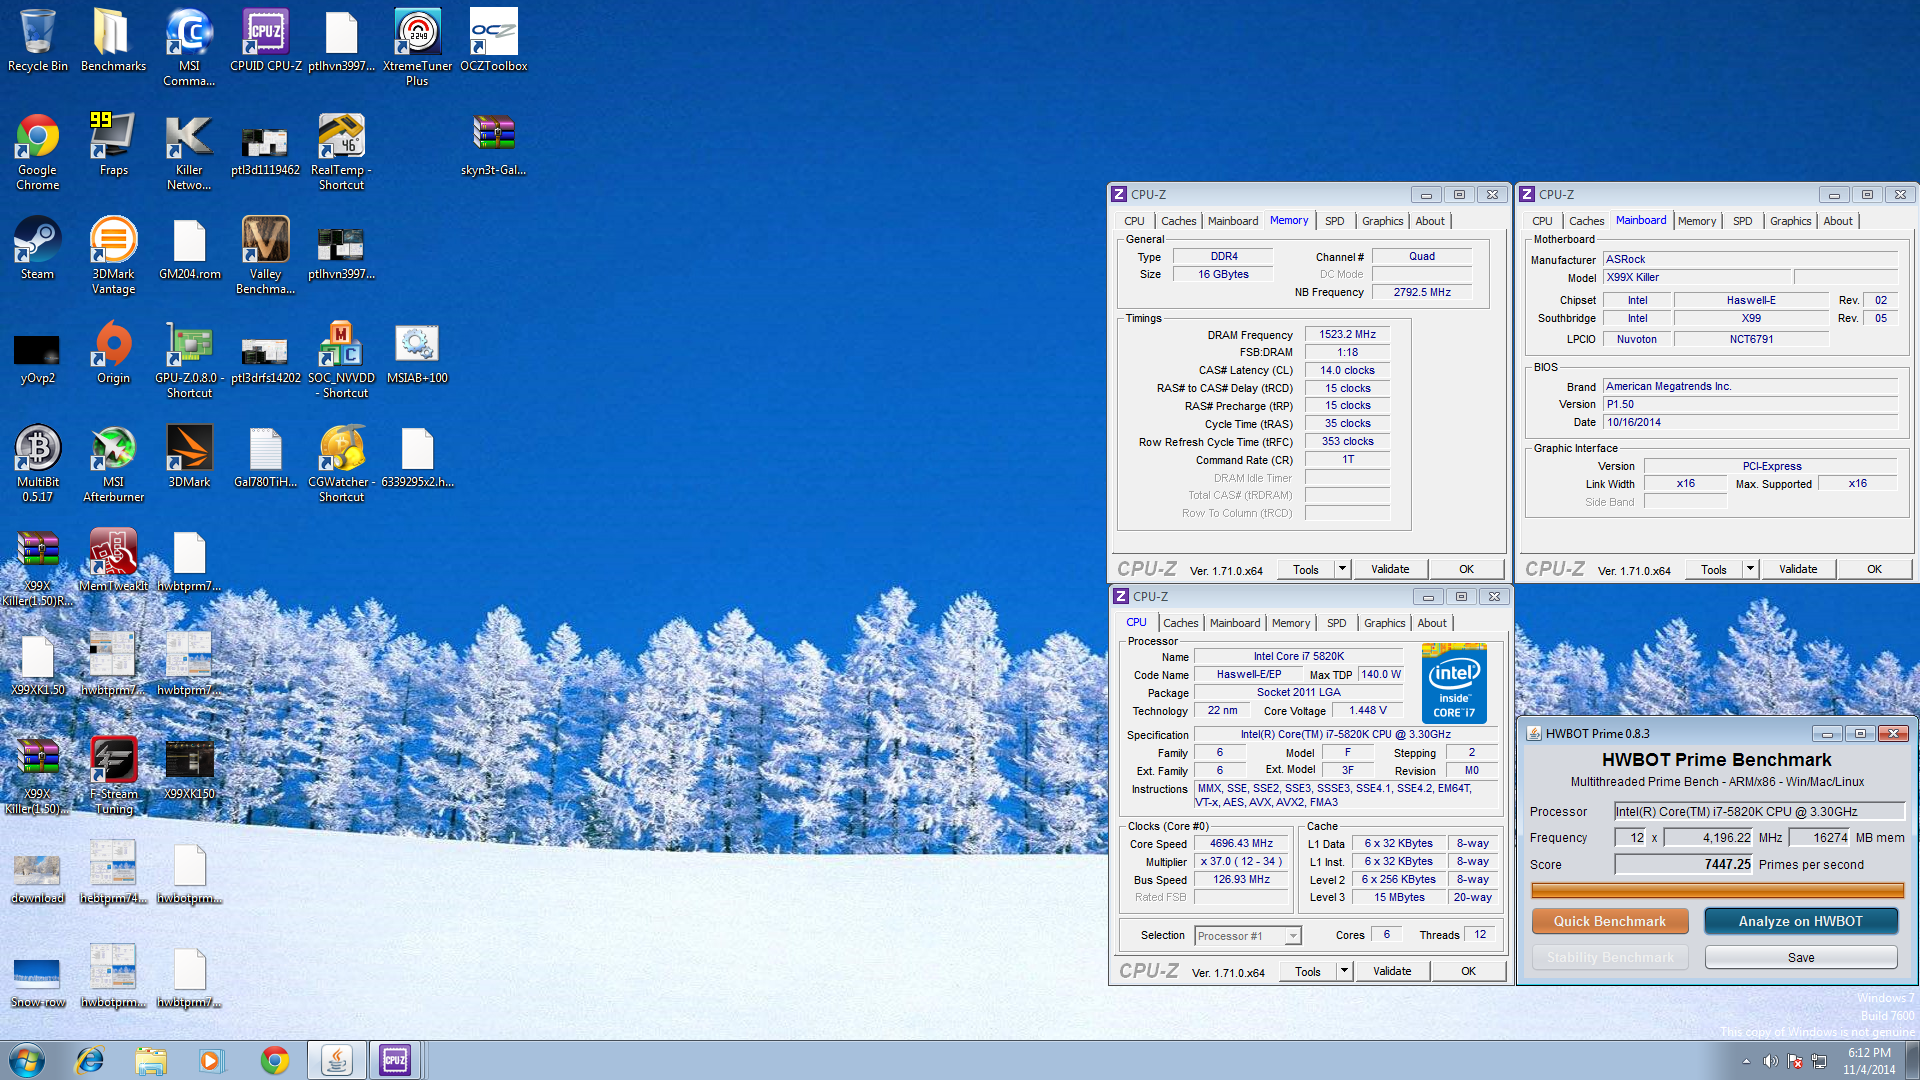The width and height of the screenshot is (1920, 1080).
Task: Click Save in HWBOT Prime
Action: tap(1800, 957)
